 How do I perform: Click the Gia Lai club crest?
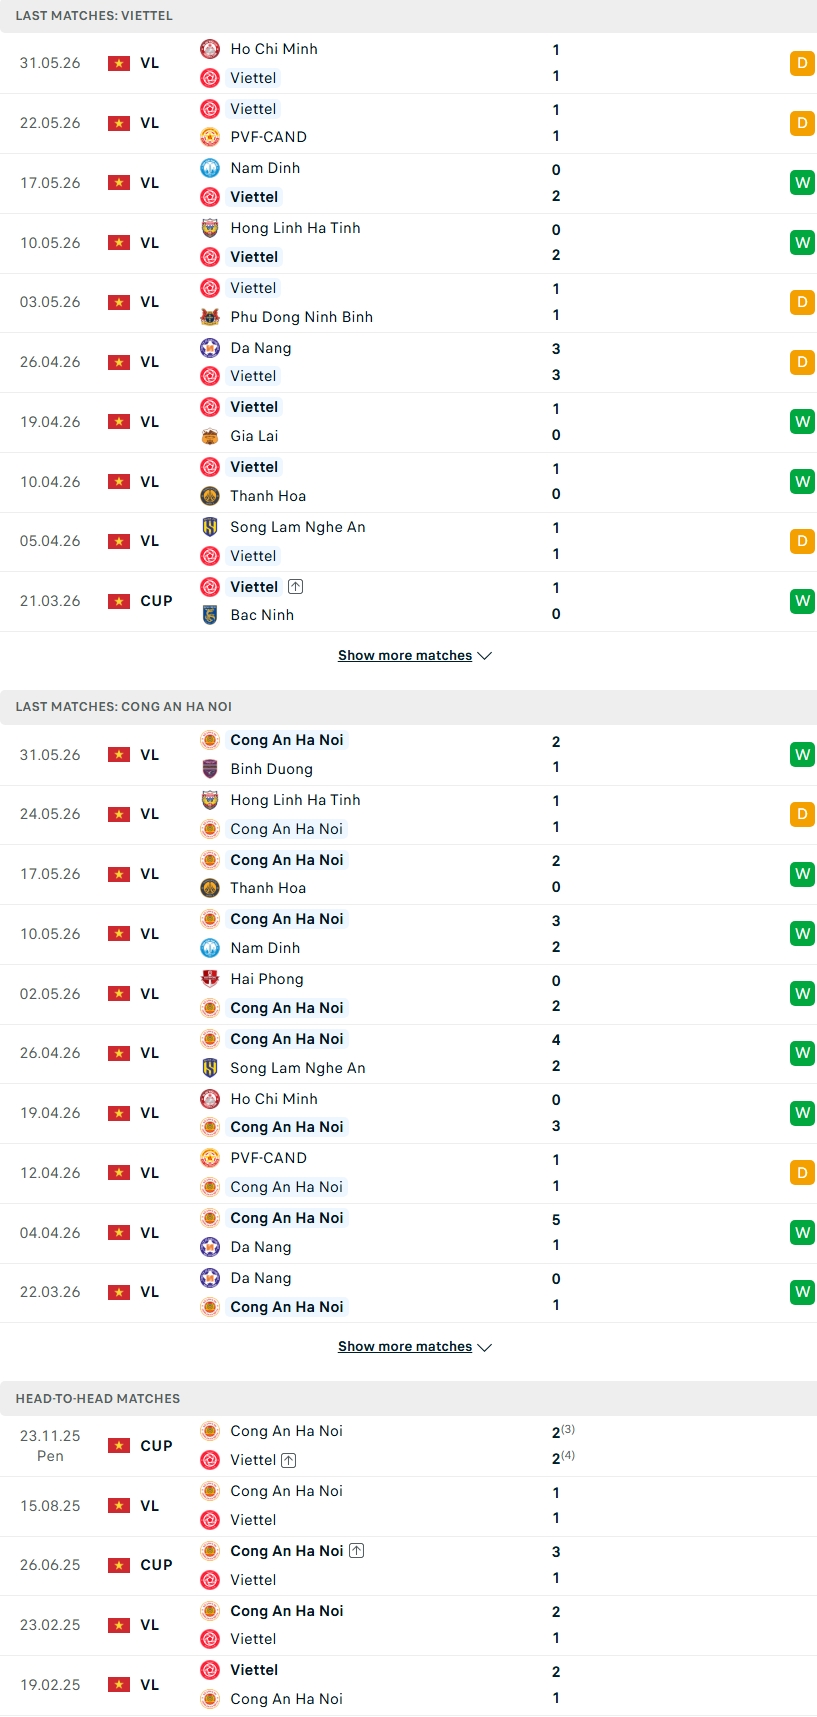pyautogui.click(x=210, y=436)
